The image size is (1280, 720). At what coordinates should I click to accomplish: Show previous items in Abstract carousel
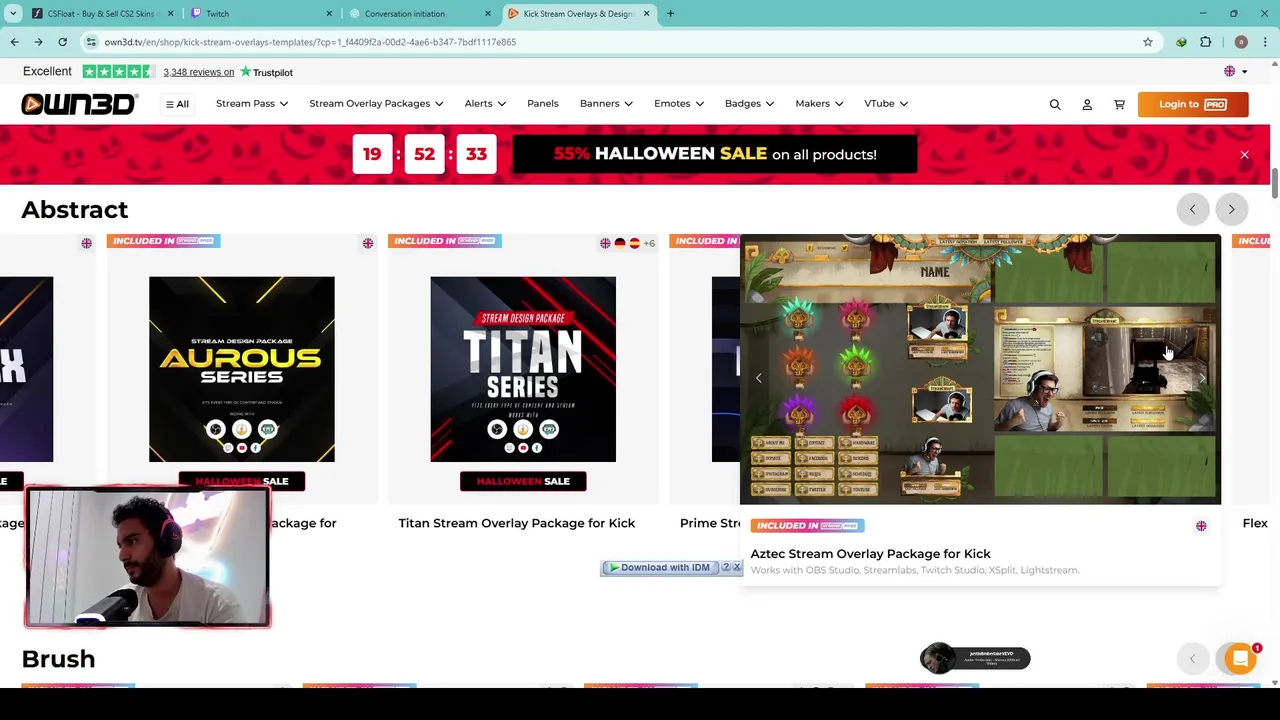[1192, 209]
